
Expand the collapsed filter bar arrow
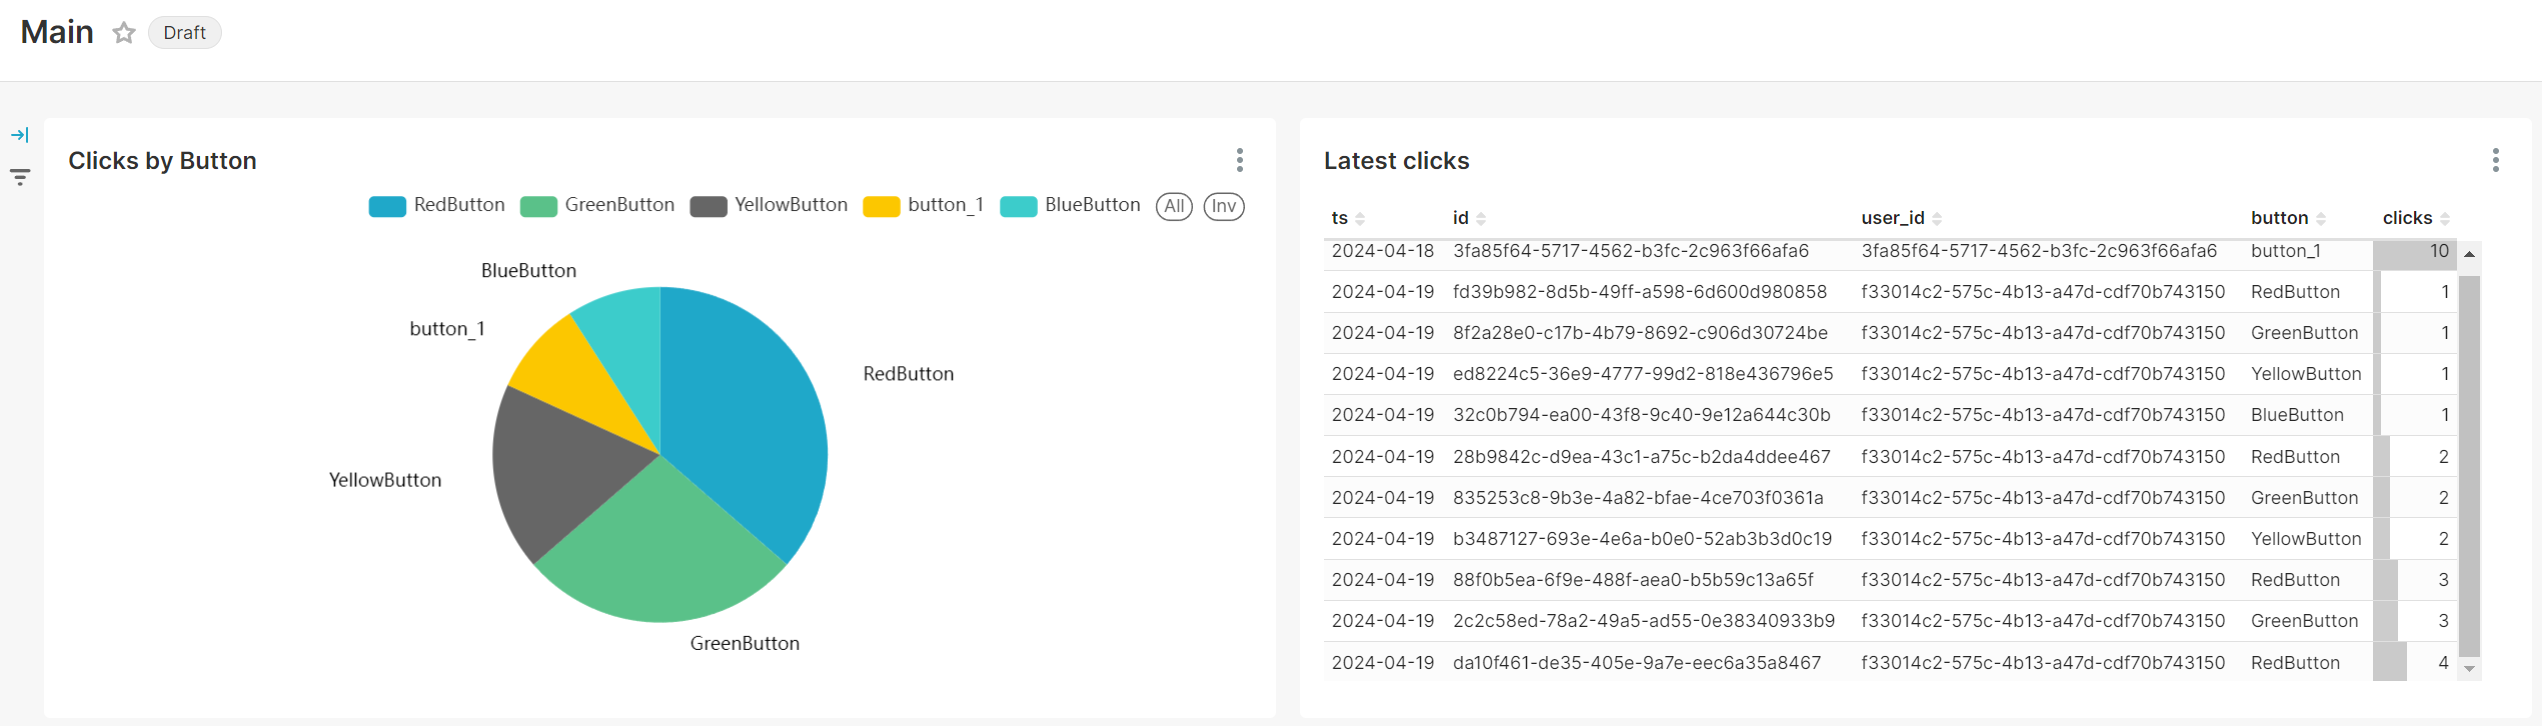click(20, 135)
